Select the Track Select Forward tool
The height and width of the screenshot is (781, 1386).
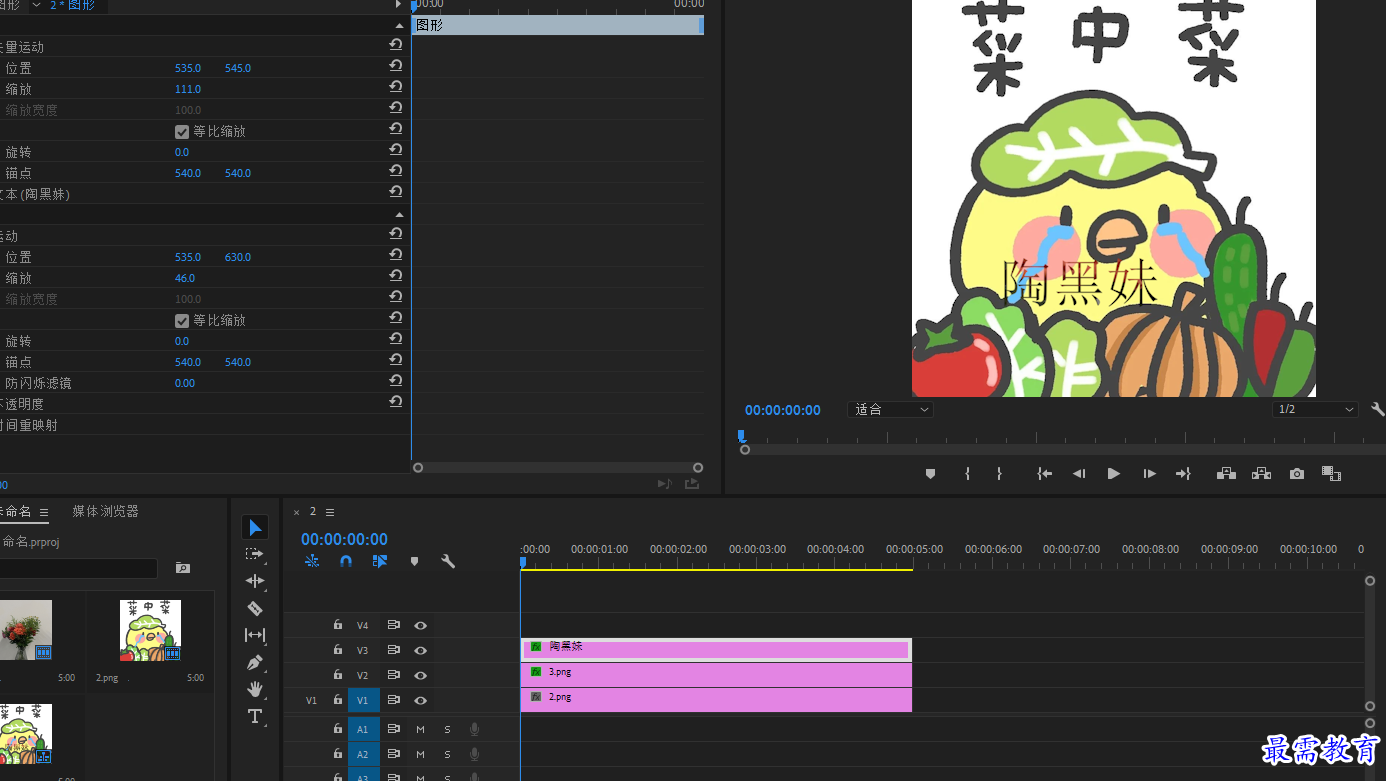255,554
